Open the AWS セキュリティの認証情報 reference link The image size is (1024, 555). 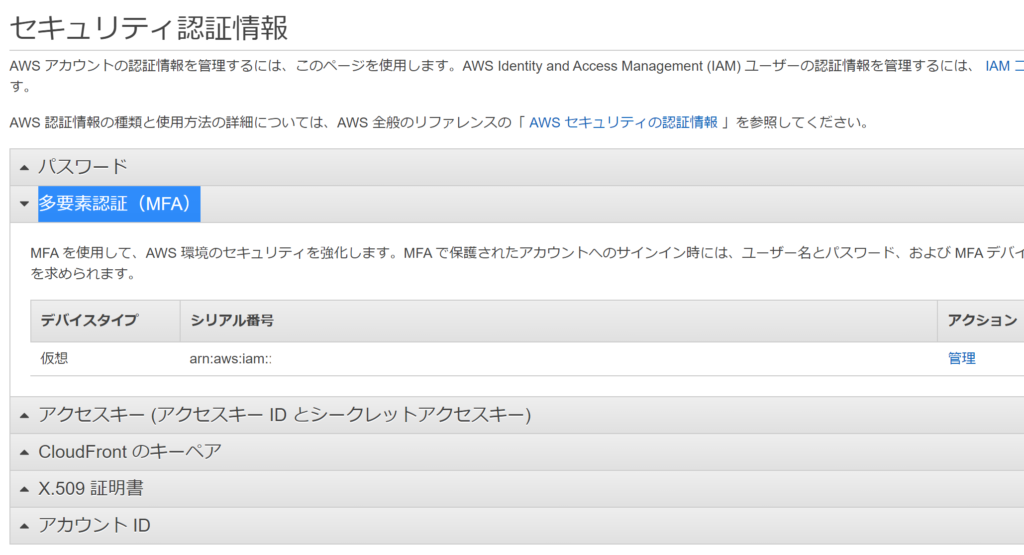click(x=623, y=122)
